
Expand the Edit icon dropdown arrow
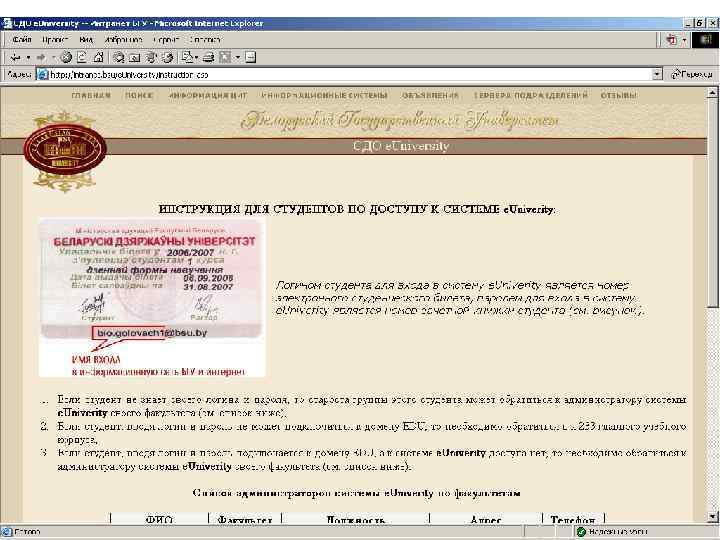pos(237,57)
